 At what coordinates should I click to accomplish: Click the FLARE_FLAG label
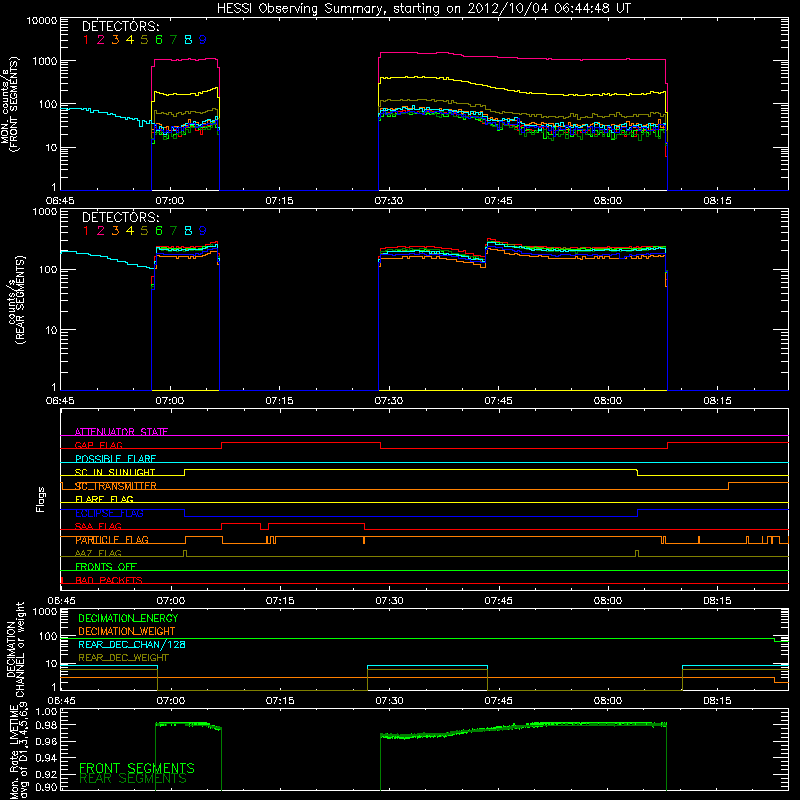click(x=104, y=499)
